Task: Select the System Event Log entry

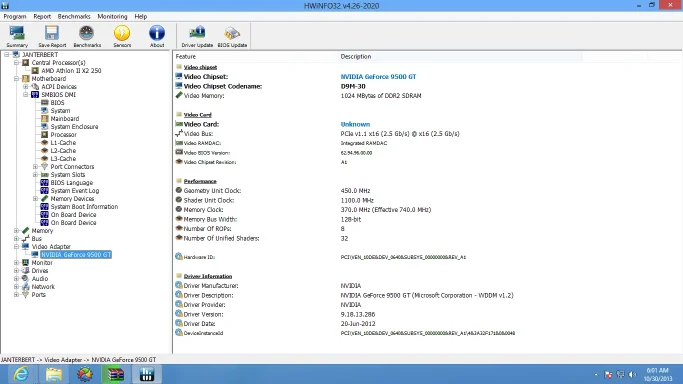Action: (x=75, y=191)
